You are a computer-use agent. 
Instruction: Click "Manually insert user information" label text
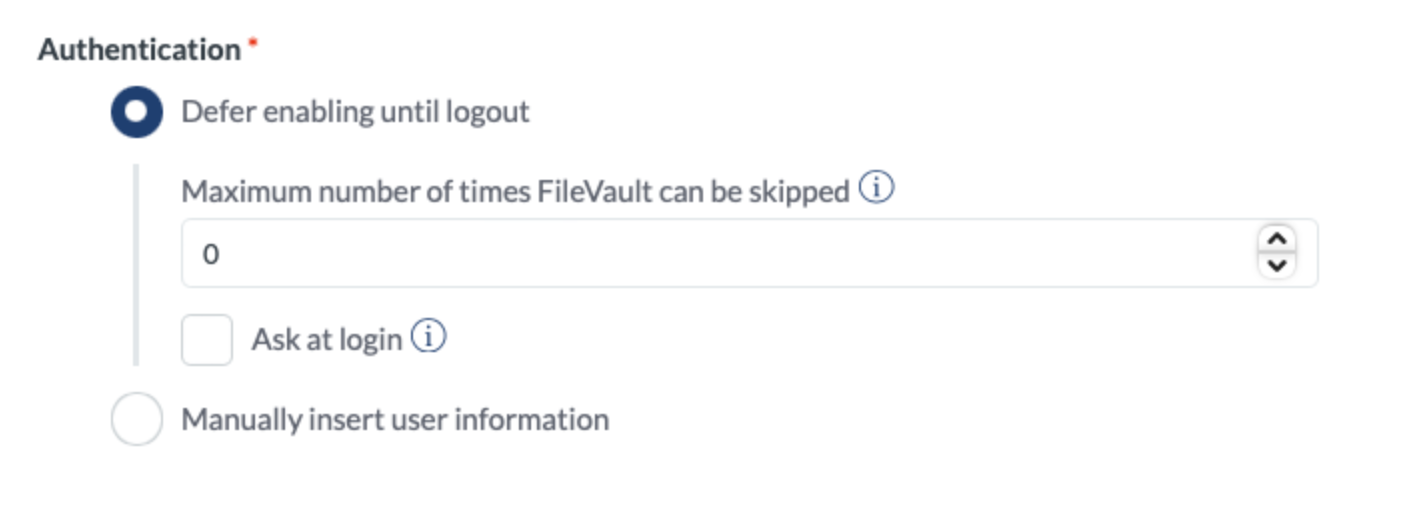[x=395, y=419]
